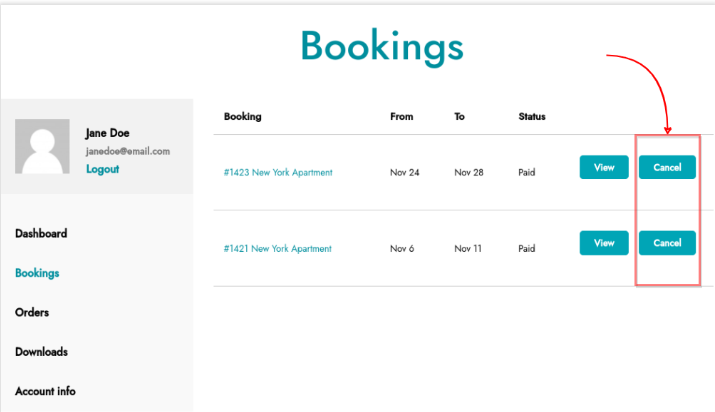Go to the Orders section

tap(32, 312)
